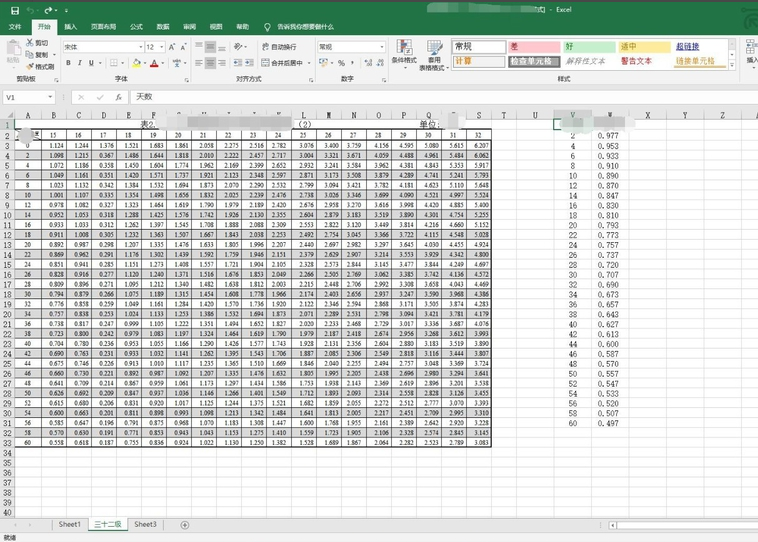Open the font name dropdown (宋体)
The height and width of the screenshot is (542, 758).
141,47
